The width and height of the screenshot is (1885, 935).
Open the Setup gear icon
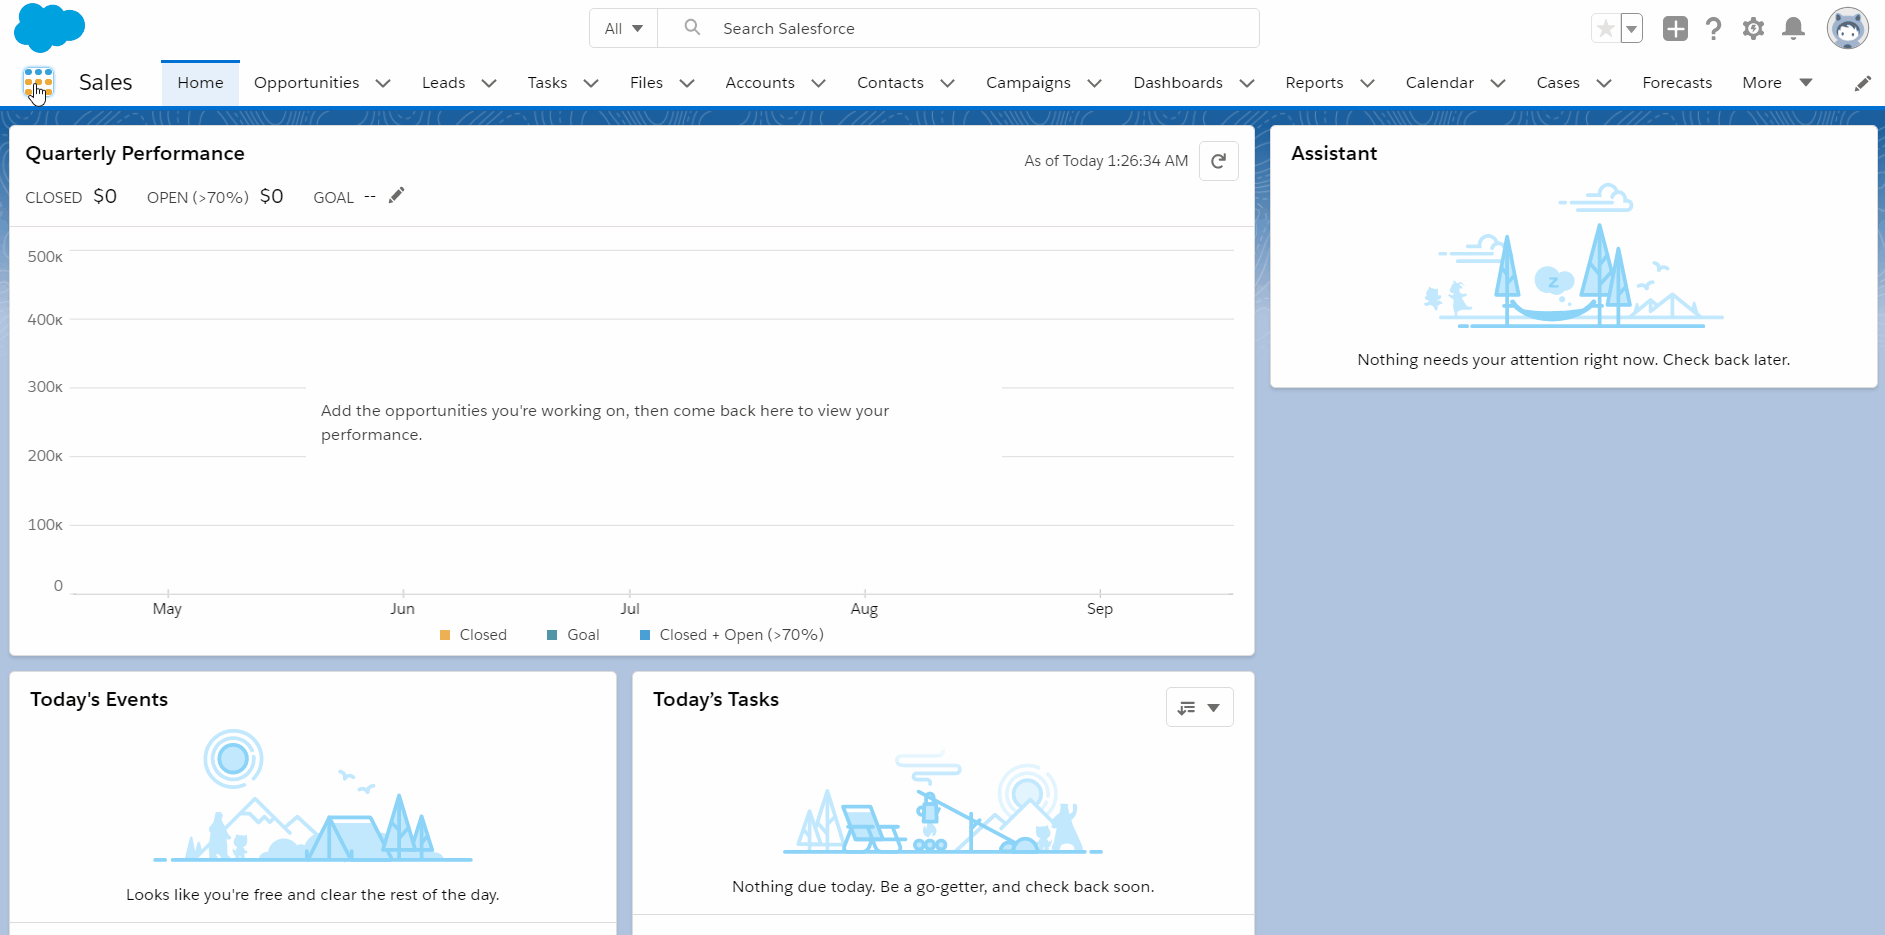[1753, 29]
